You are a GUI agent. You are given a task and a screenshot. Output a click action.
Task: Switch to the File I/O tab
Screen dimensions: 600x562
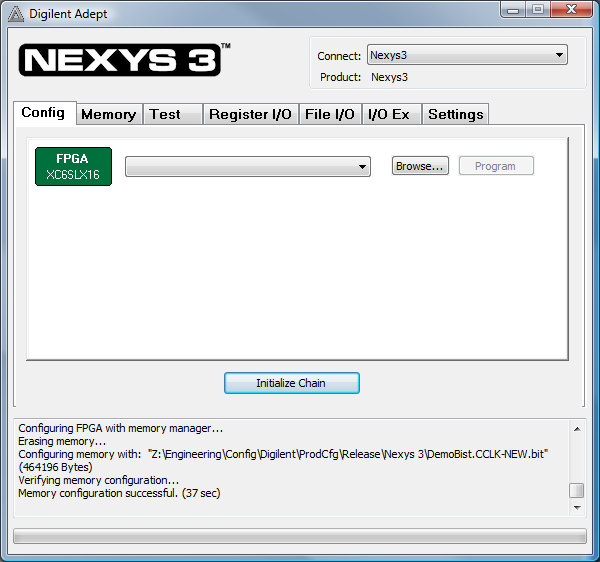[330, 114]
